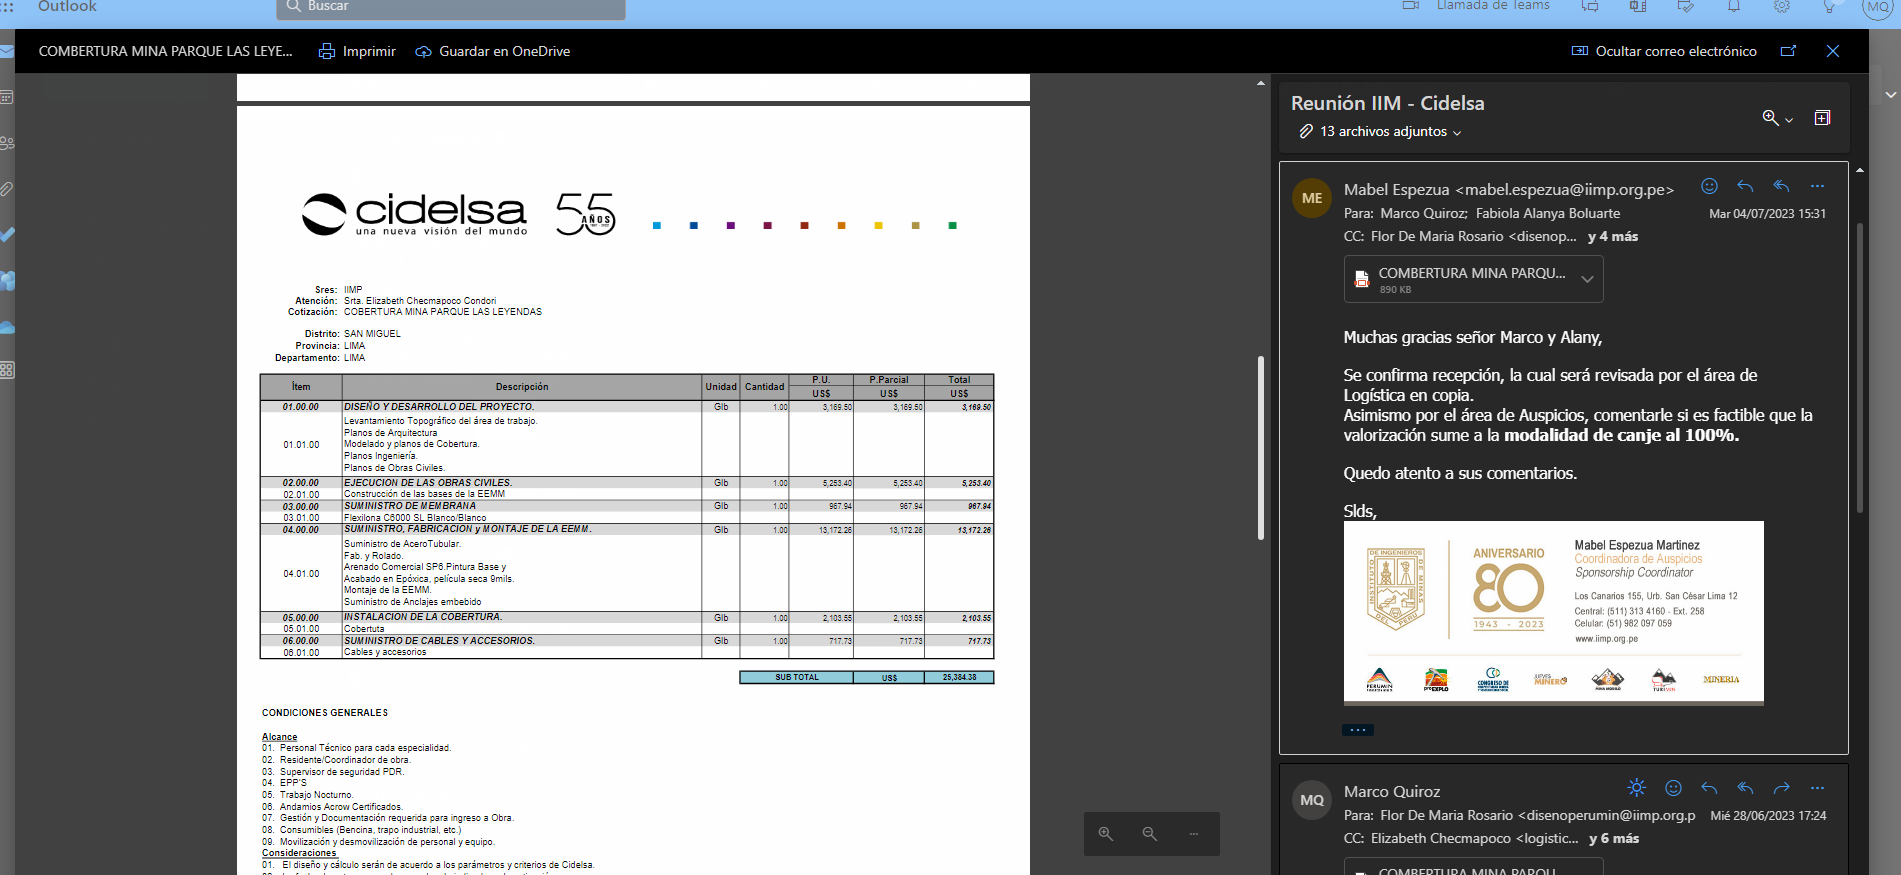Click the PDF preview vertical scrollbar thumb

pyautogui.click(x=1261, y=447)
